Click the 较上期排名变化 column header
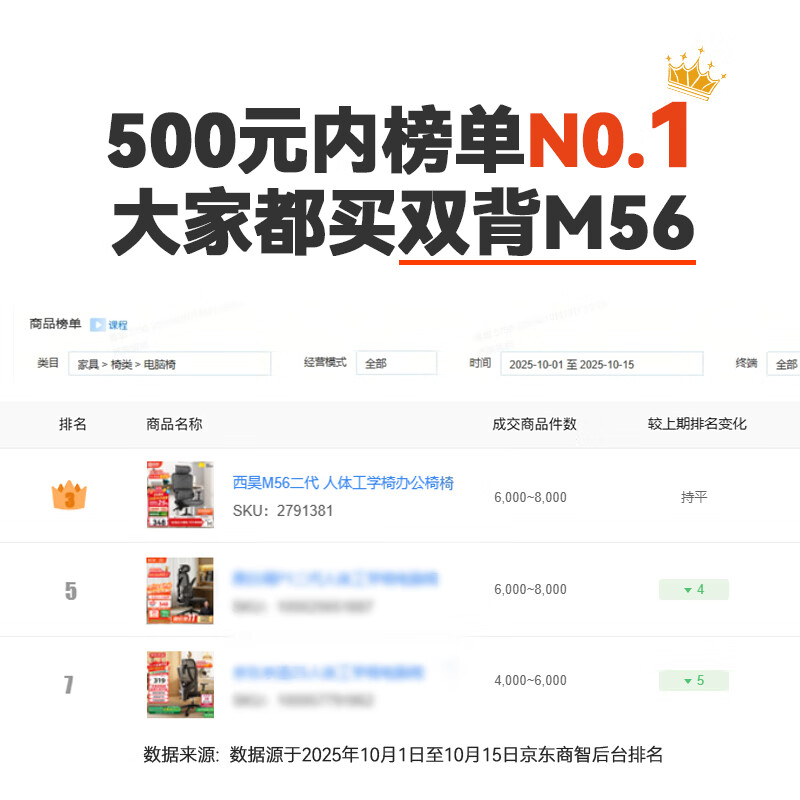The image size is (800, 800). tap(697, 424)
